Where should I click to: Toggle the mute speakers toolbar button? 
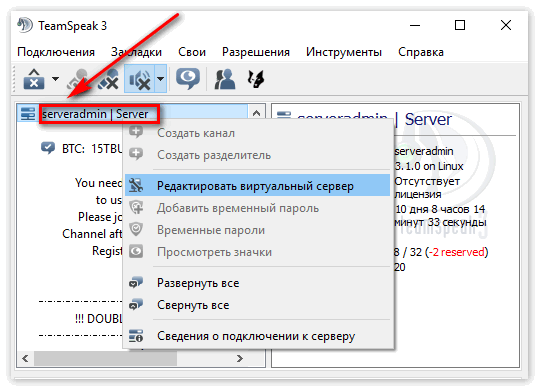[x=140, y=79]
